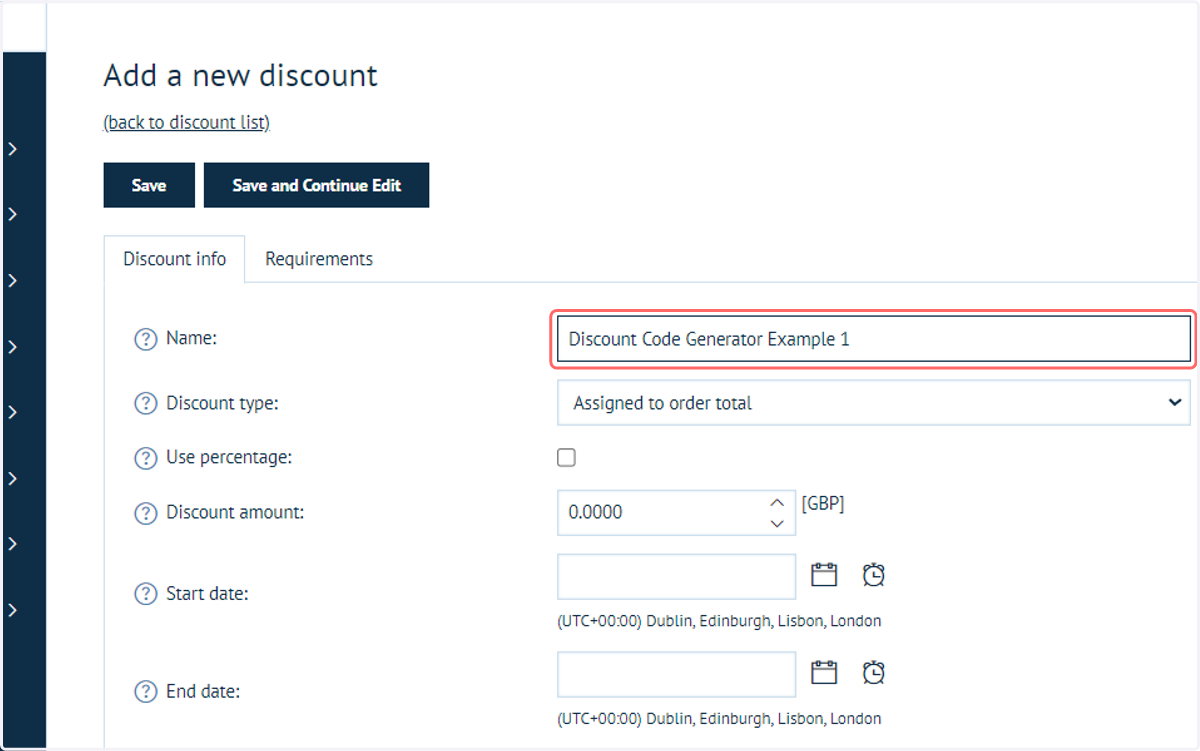Click into the Name input field
This screenshot has height=751, width=1200.
(x=874, y=339)
